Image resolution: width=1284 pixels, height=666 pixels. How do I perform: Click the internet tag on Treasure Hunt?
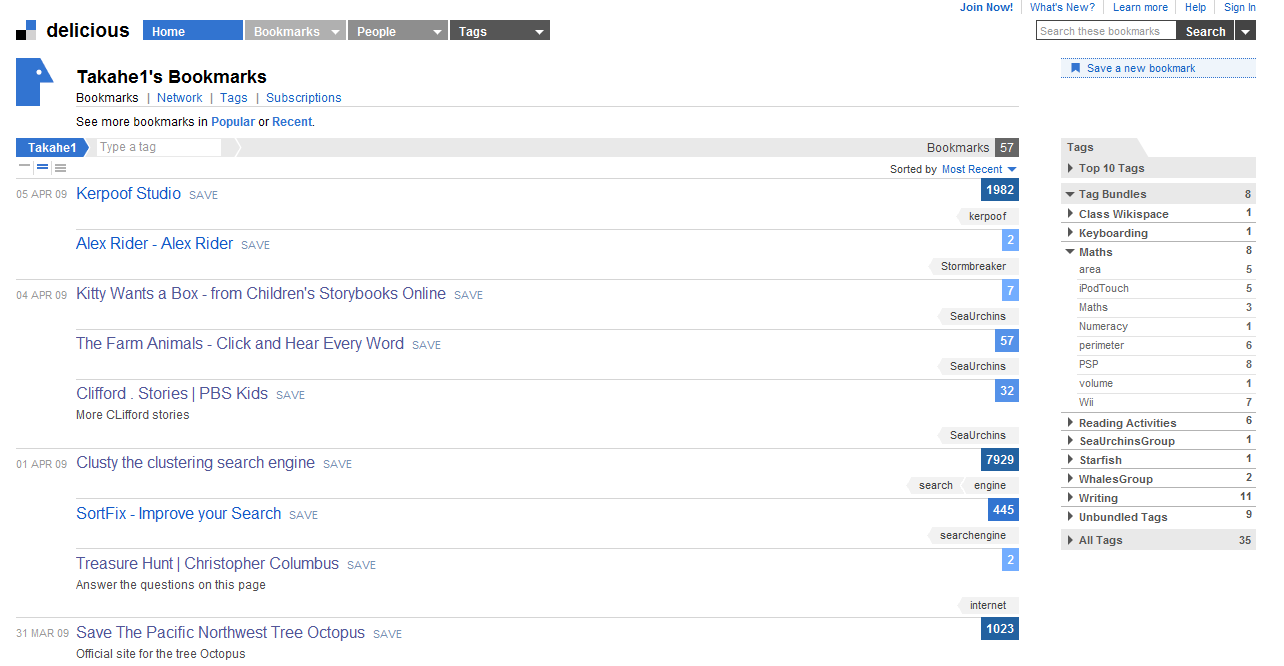click(x=988, y=605)
